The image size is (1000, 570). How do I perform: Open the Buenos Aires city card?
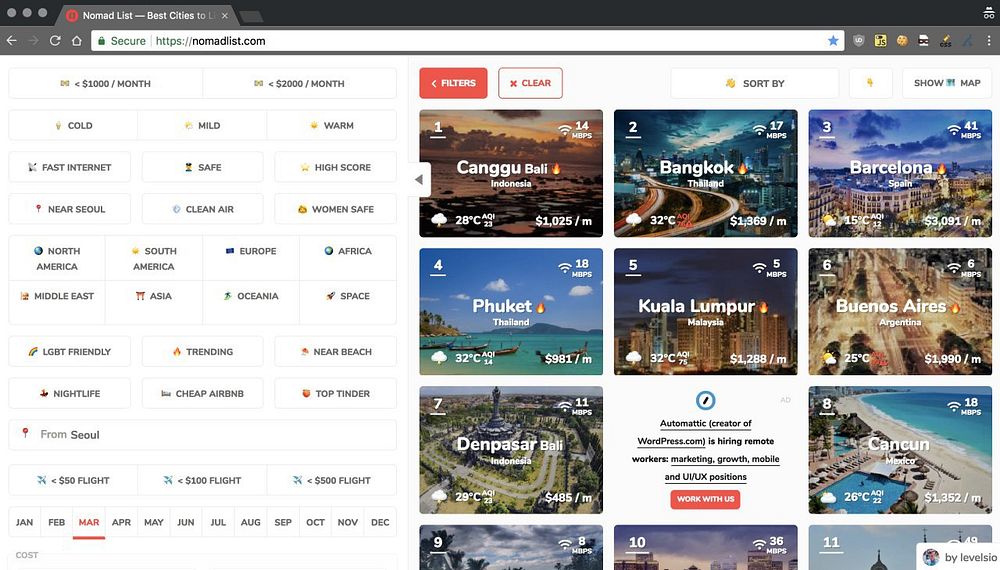900,312
